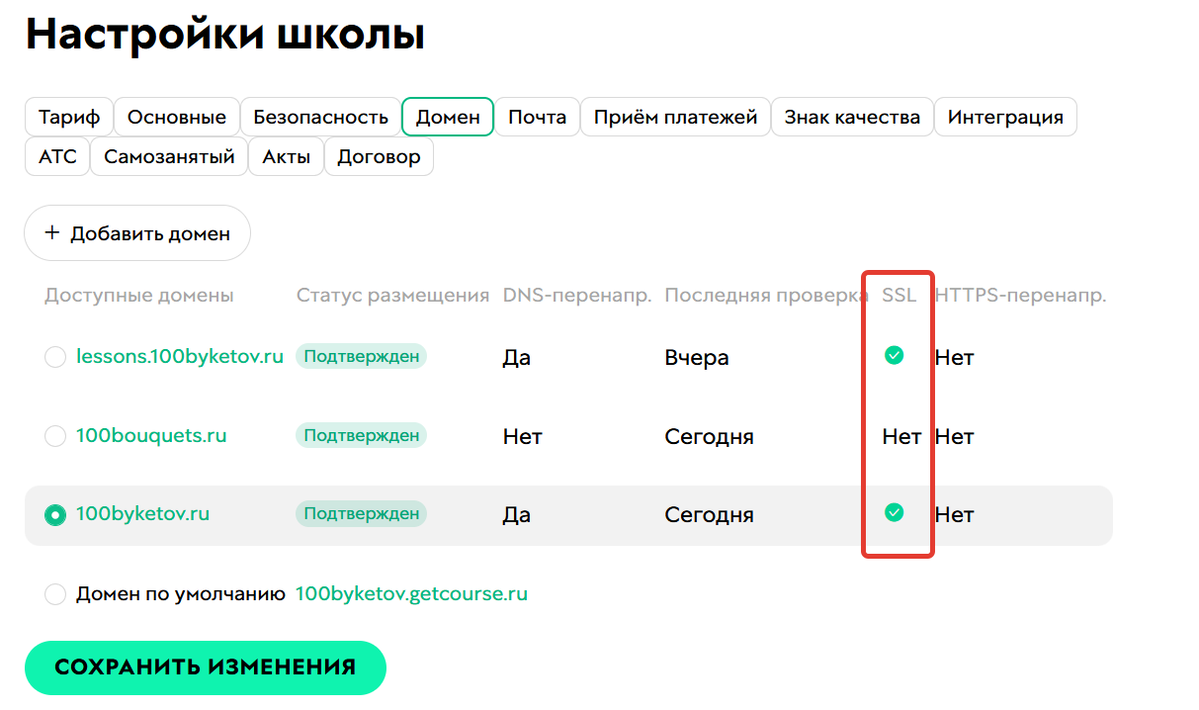Choose the Домен по умолчанию radio

coord(55,594)
